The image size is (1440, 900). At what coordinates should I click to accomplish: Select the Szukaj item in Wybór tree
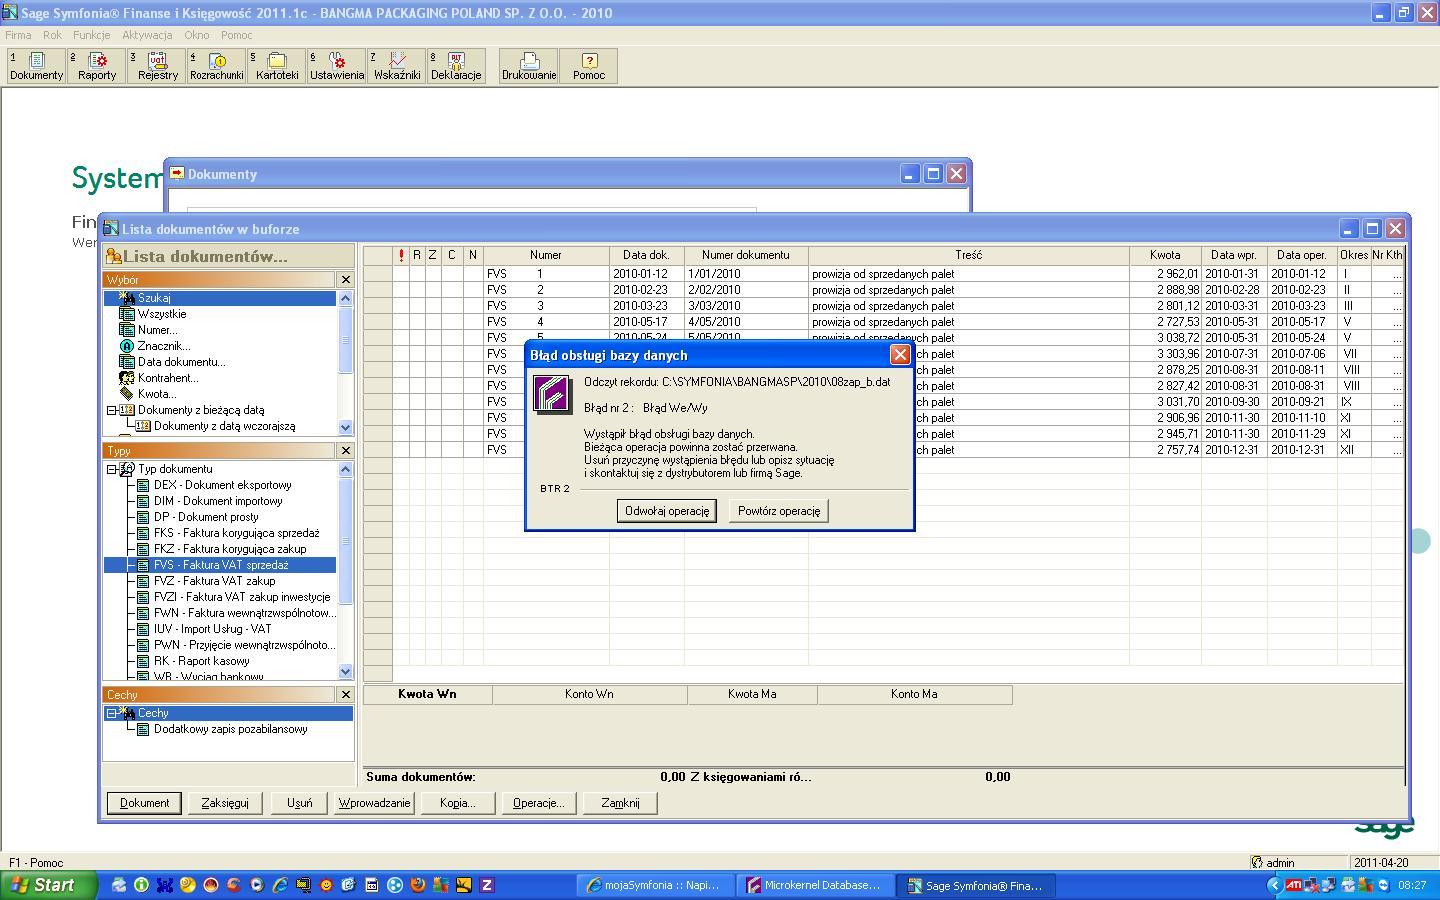[x=154, y=298]
